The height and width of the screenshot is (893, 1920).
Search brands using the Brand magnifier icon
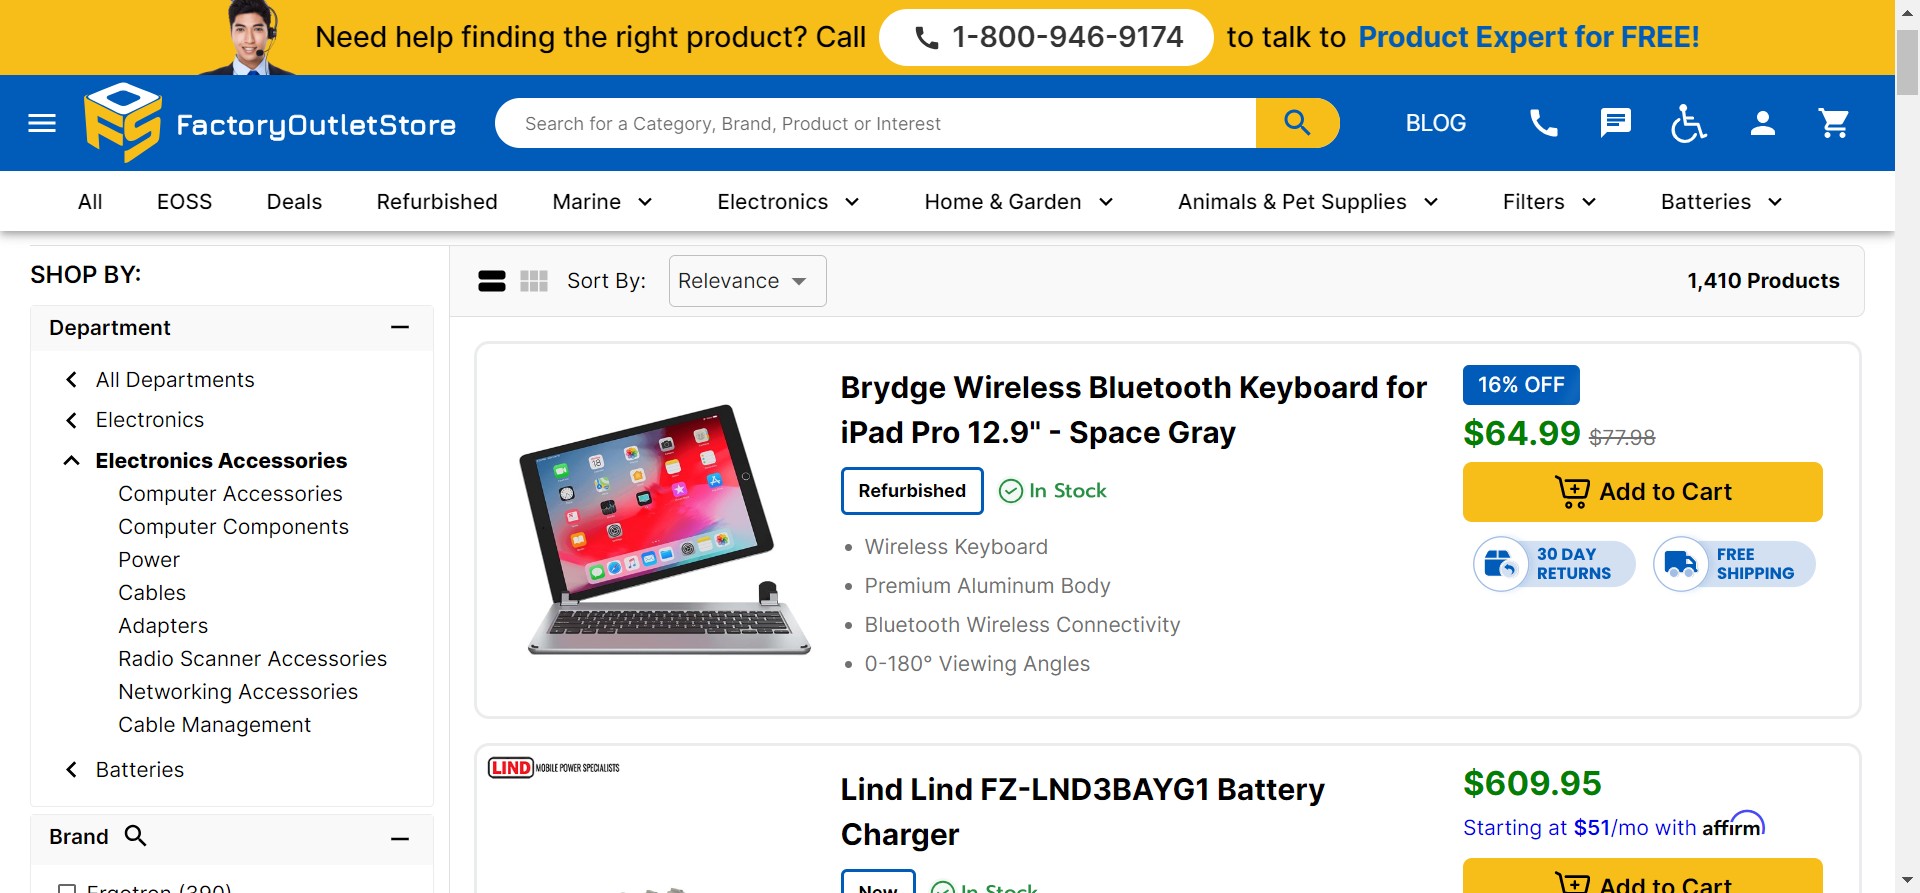coord(135,836)
